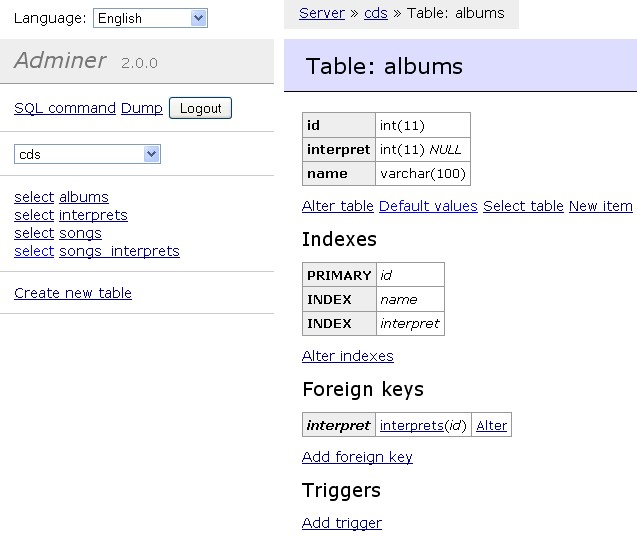Click Create new table
This screenshot has height=536, width=637.
tap(73, 293)
